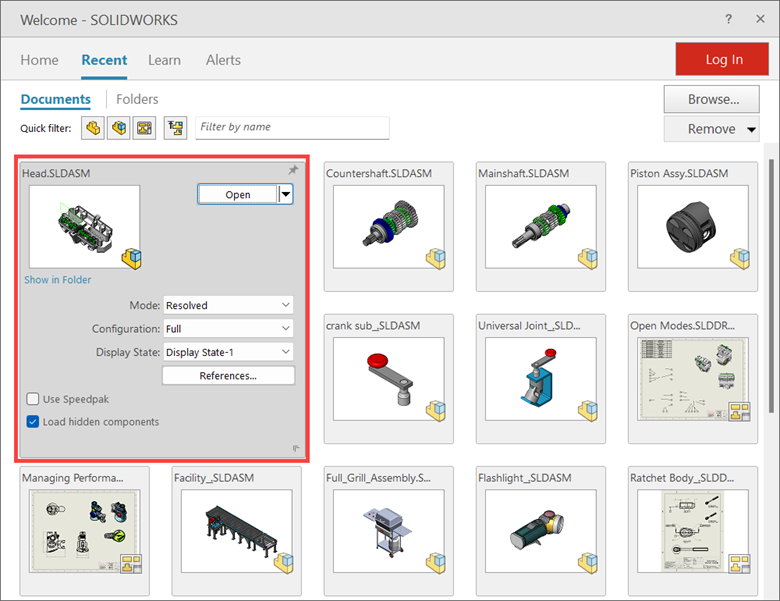Open the Managing Performa... drawing thumbnail

point(85,531)
